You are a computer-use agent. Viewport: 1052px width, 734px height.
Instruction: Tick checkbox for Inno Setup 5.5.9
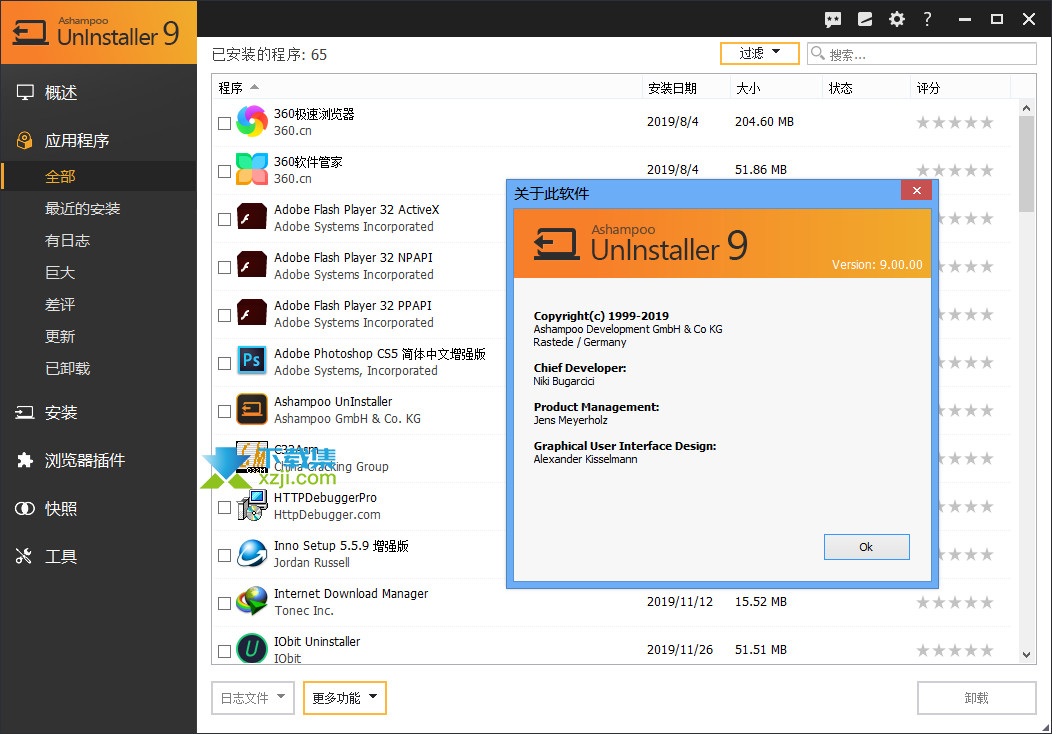[225, 556]
